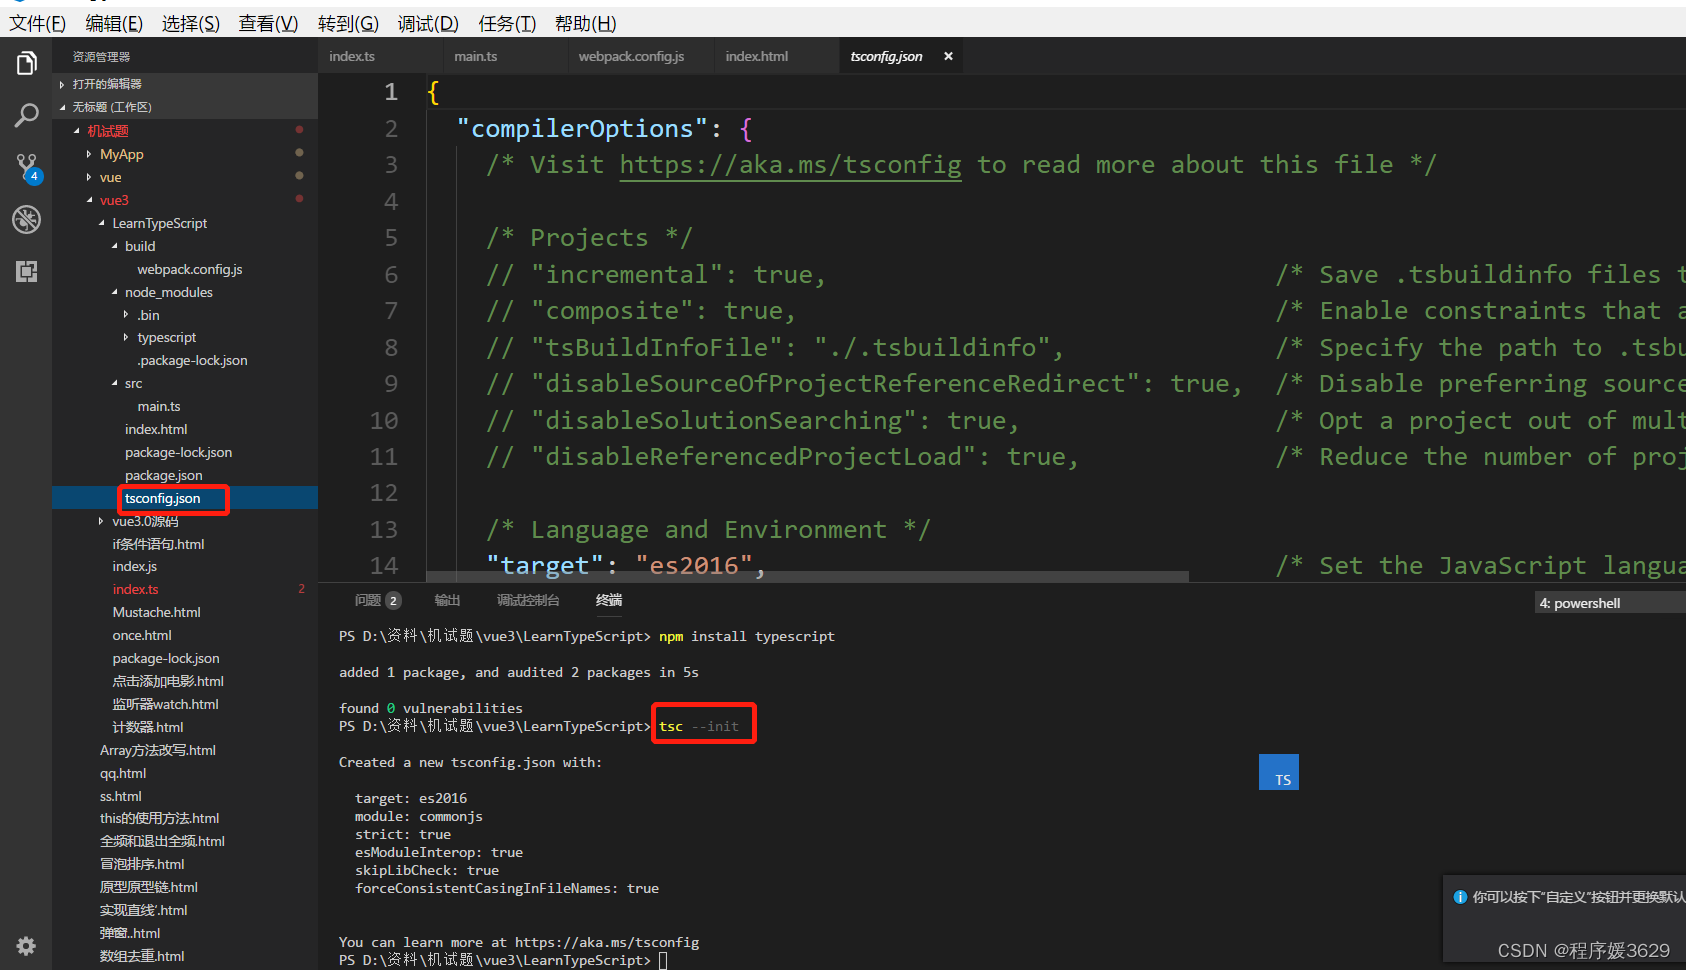This screenshot has width=1686, height=970.
Task: Switch to the 输出 panel tab
Action: click(x=447, y=600)
